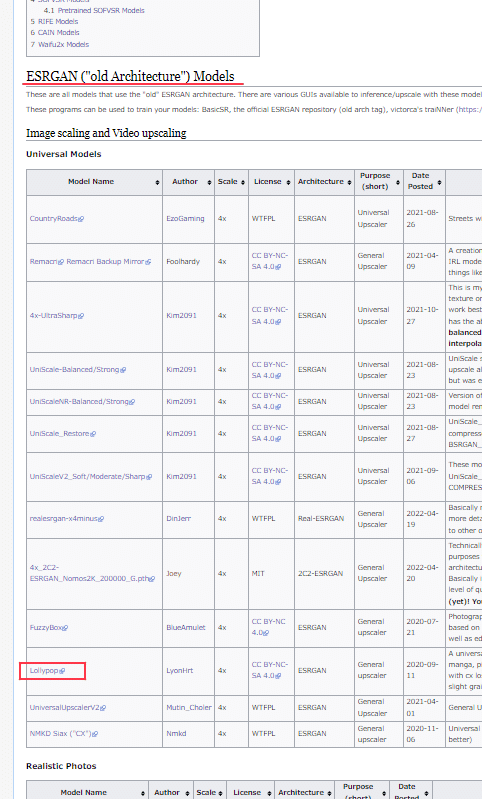482x799 pixels.
Task: Open CC BY-NC-SA 4.0 license in UniScale-Balanced/Strong row
Action: coord(270,370)
